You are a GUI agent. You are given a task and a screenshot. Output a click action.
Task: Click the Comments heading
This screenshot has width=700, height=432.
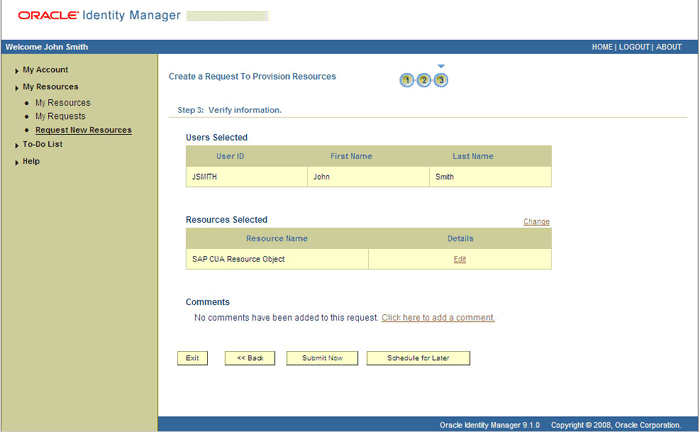tap(208, 302)
